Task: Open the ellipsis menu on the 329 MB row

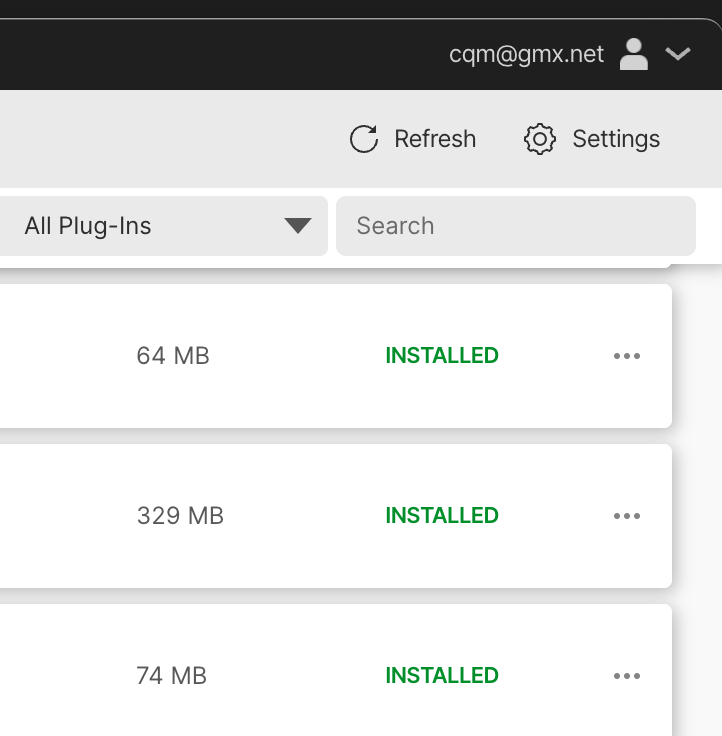Action: tap(627, 516)
